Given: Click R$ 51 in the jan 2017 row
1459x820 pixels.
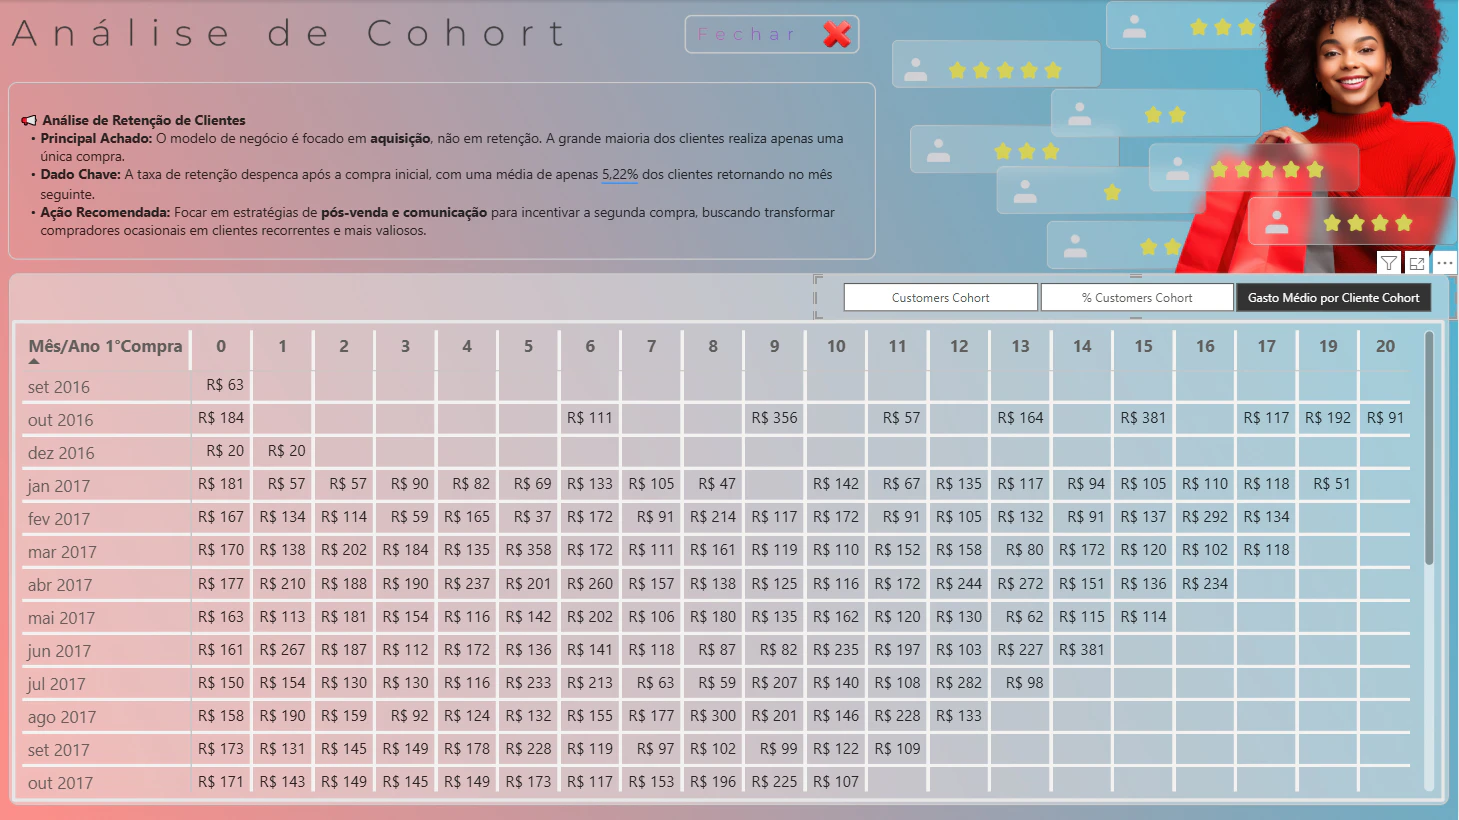Looking at the screenshot, I should tap(1332, 484).
